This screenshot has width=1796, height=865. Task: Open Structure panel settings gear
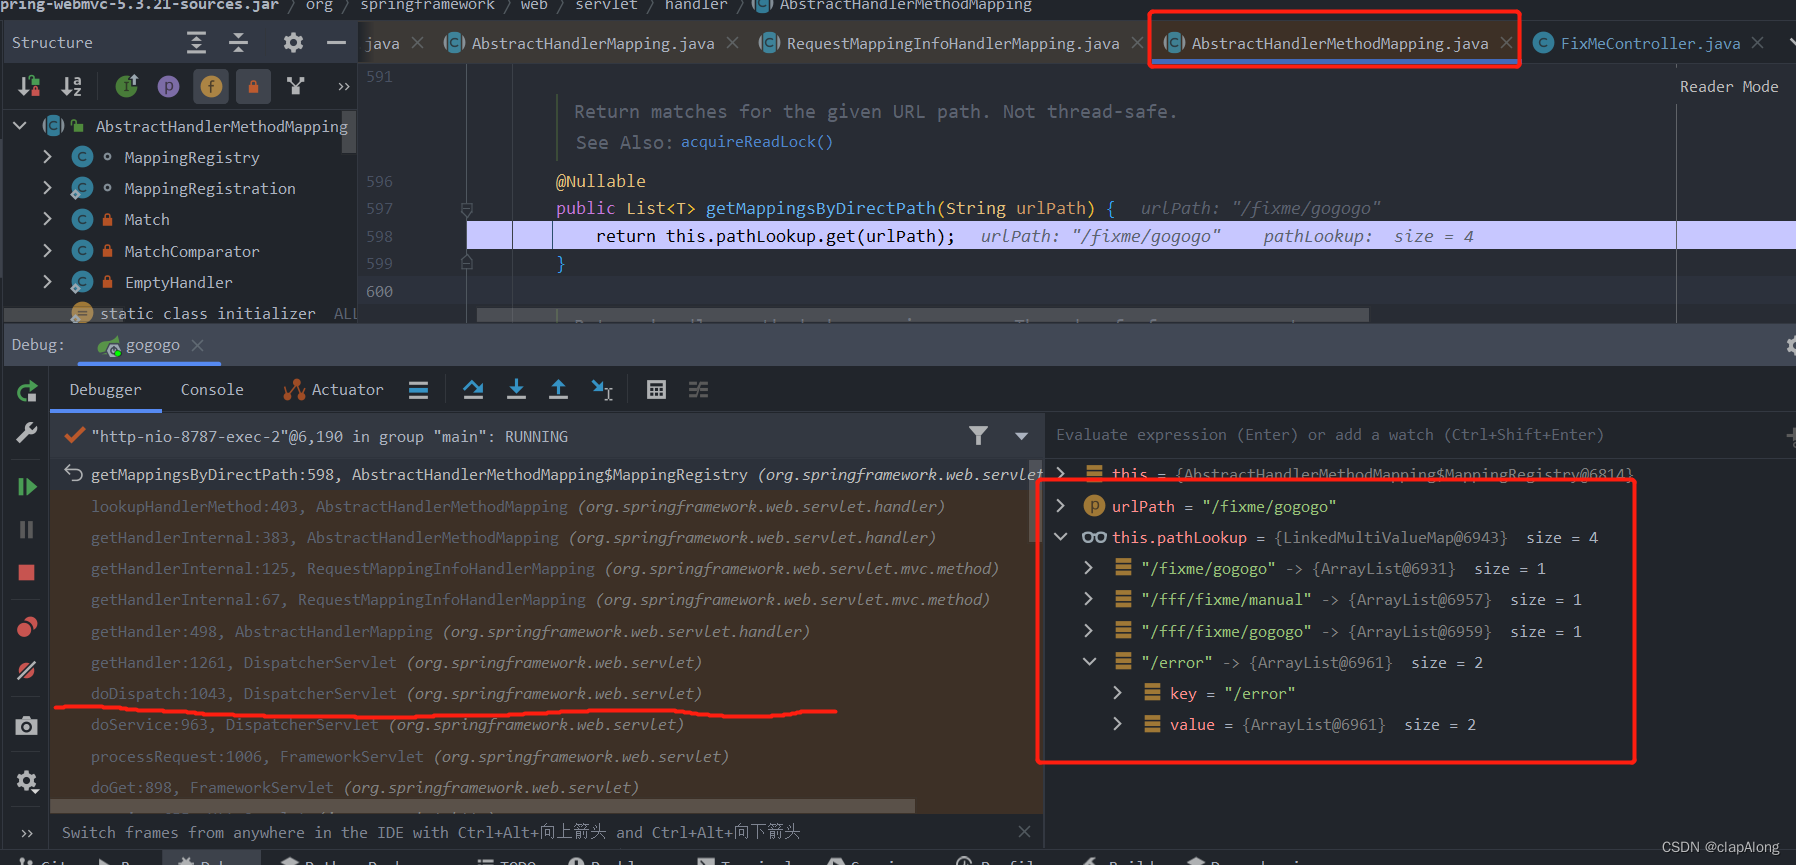coord(292,42)
